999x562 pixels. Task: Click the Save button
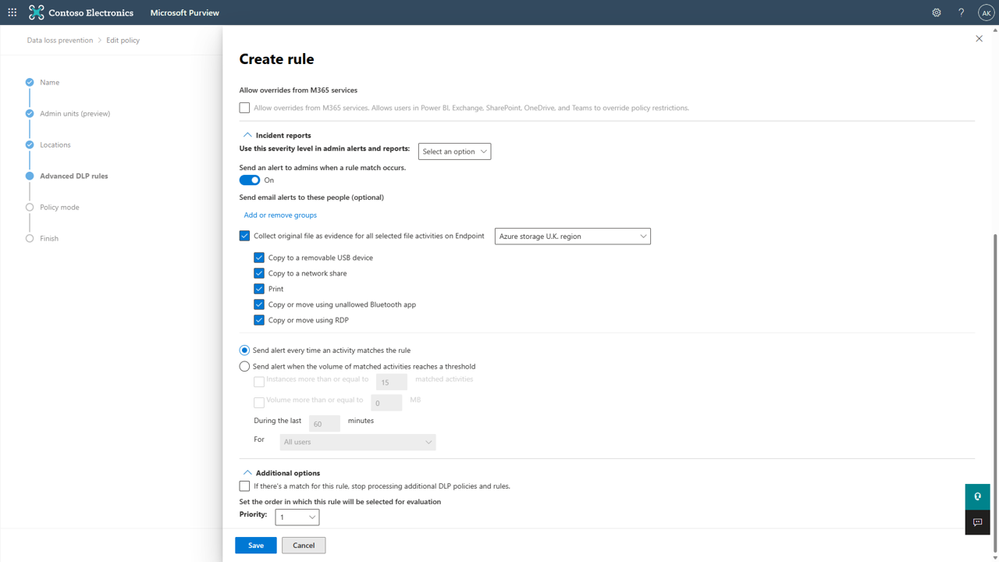pos(256,545)
